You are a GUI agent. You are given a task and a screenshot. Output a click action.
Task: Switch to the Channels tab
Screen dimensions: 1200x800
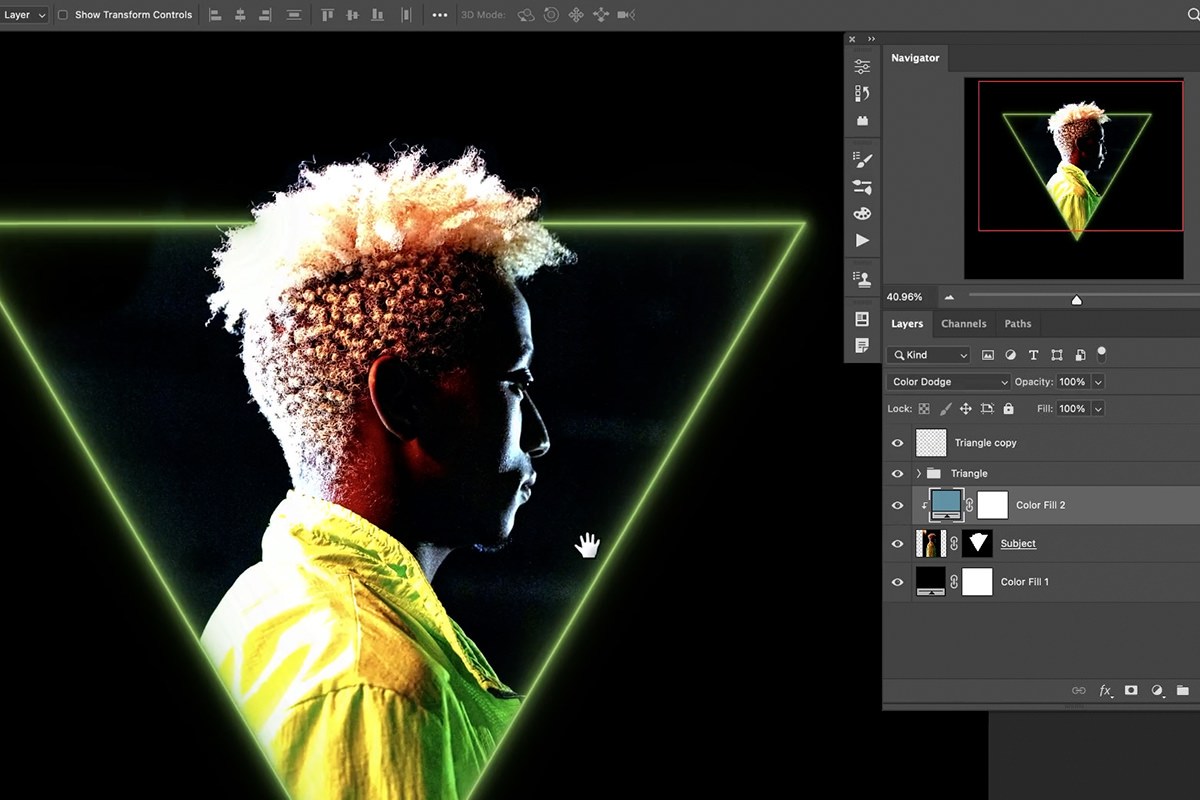tap(964, 324)
